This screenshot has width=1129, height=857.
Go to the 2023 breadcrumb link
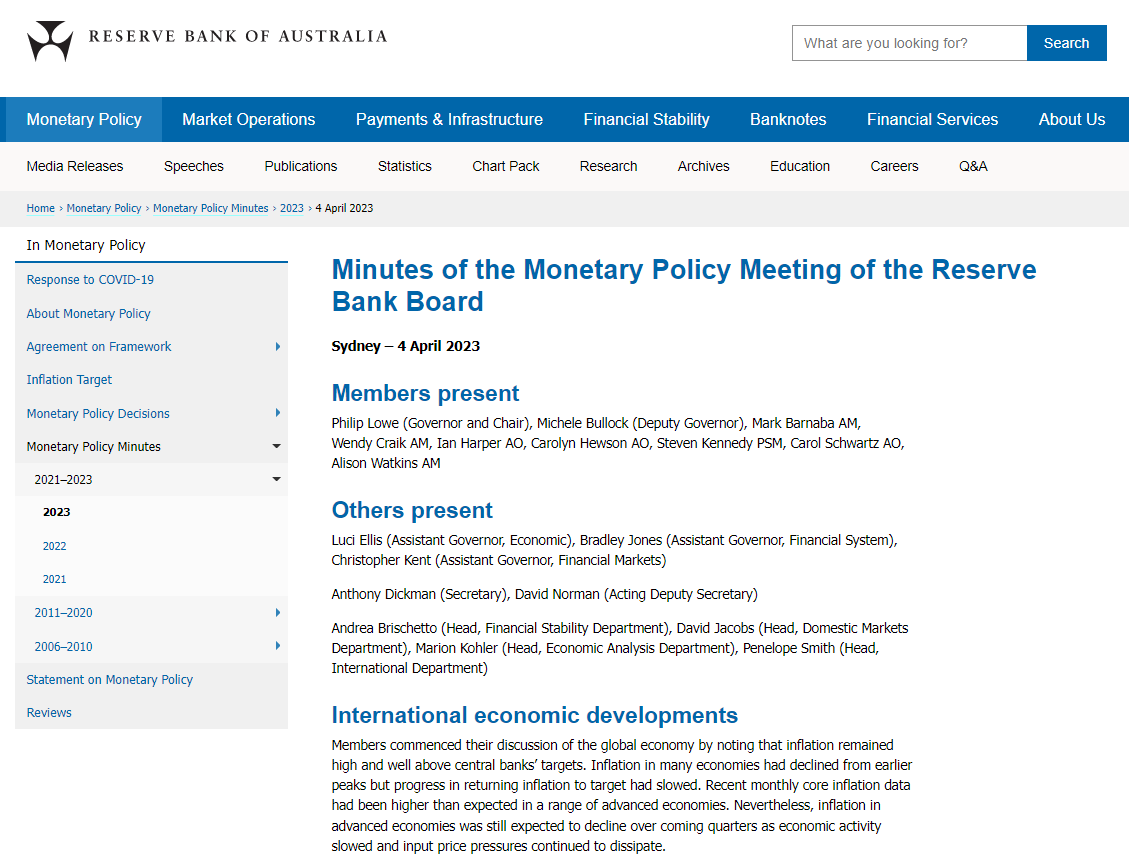tap(291, 208)
